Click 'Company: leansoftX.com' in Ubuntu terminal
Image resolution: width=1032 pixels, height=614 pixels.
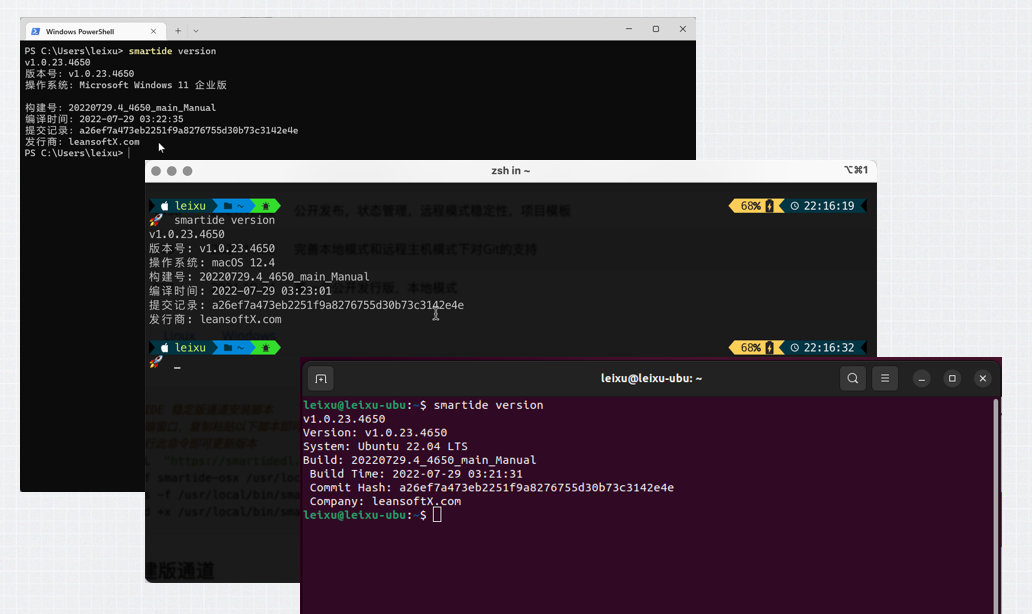coord(385,501)
